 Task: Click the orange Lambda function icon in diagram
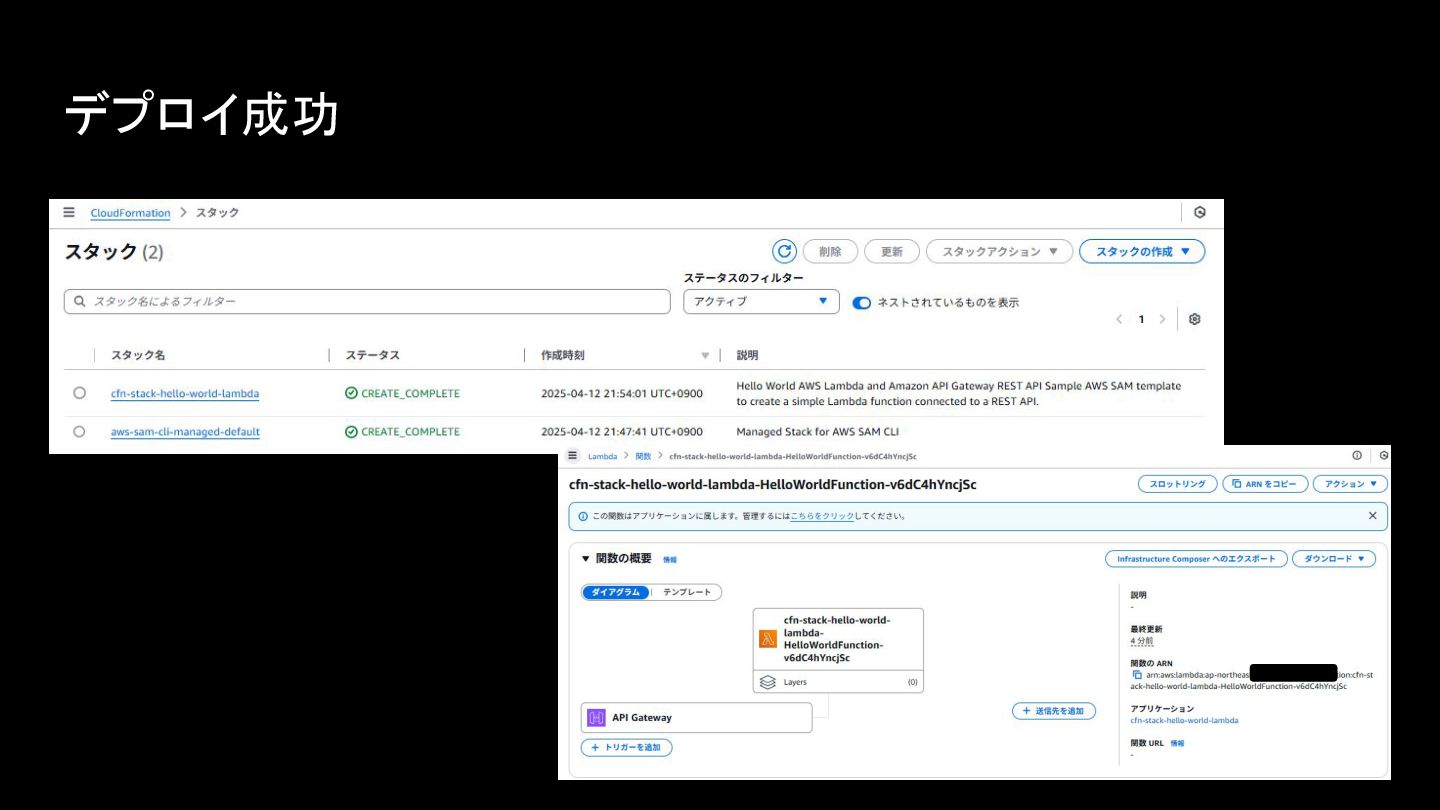[768, 639]
